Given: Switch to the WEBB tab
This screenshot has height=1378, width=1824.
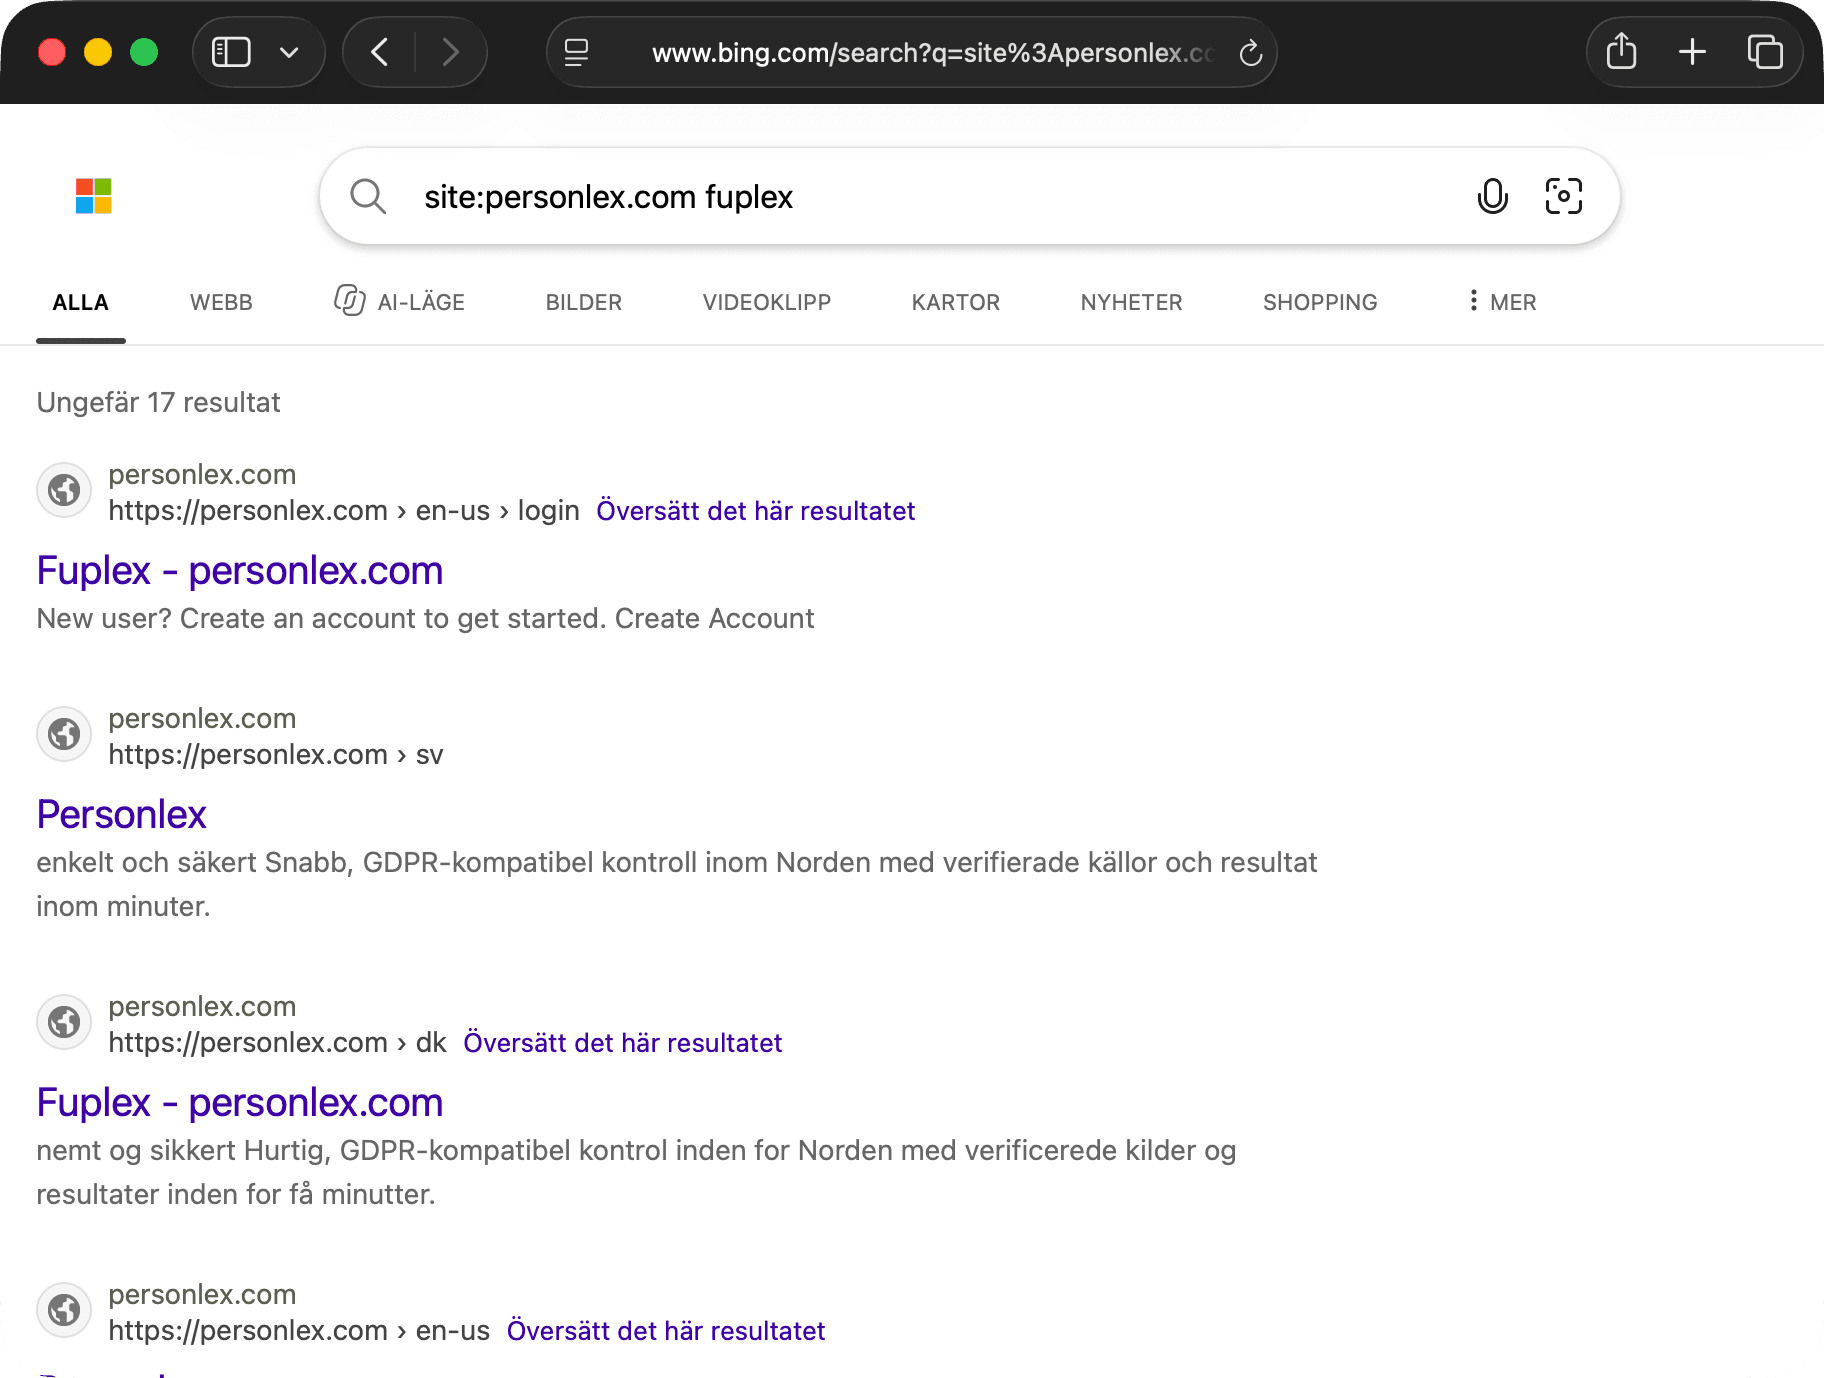Looking at the screenshot, I should pyautogui.click(x=221, y=302).
